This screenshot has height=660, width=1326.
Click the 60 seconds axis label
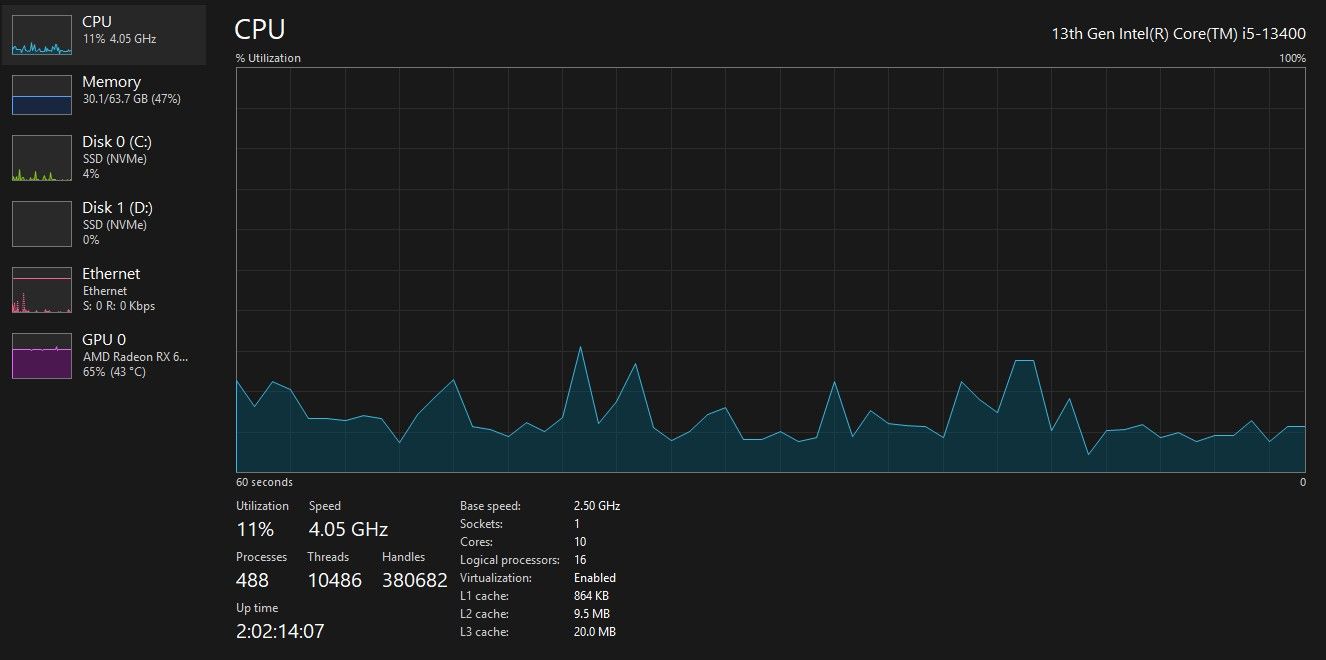click(x=265, y=482)
